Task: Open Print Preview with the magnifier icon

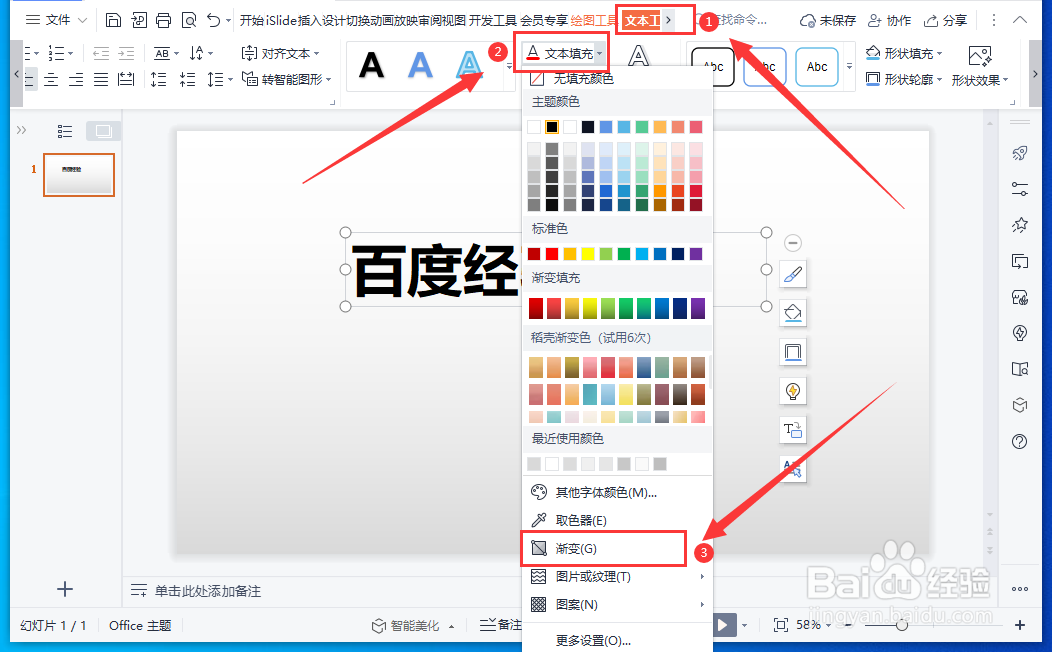Action: tap(189, 20)
